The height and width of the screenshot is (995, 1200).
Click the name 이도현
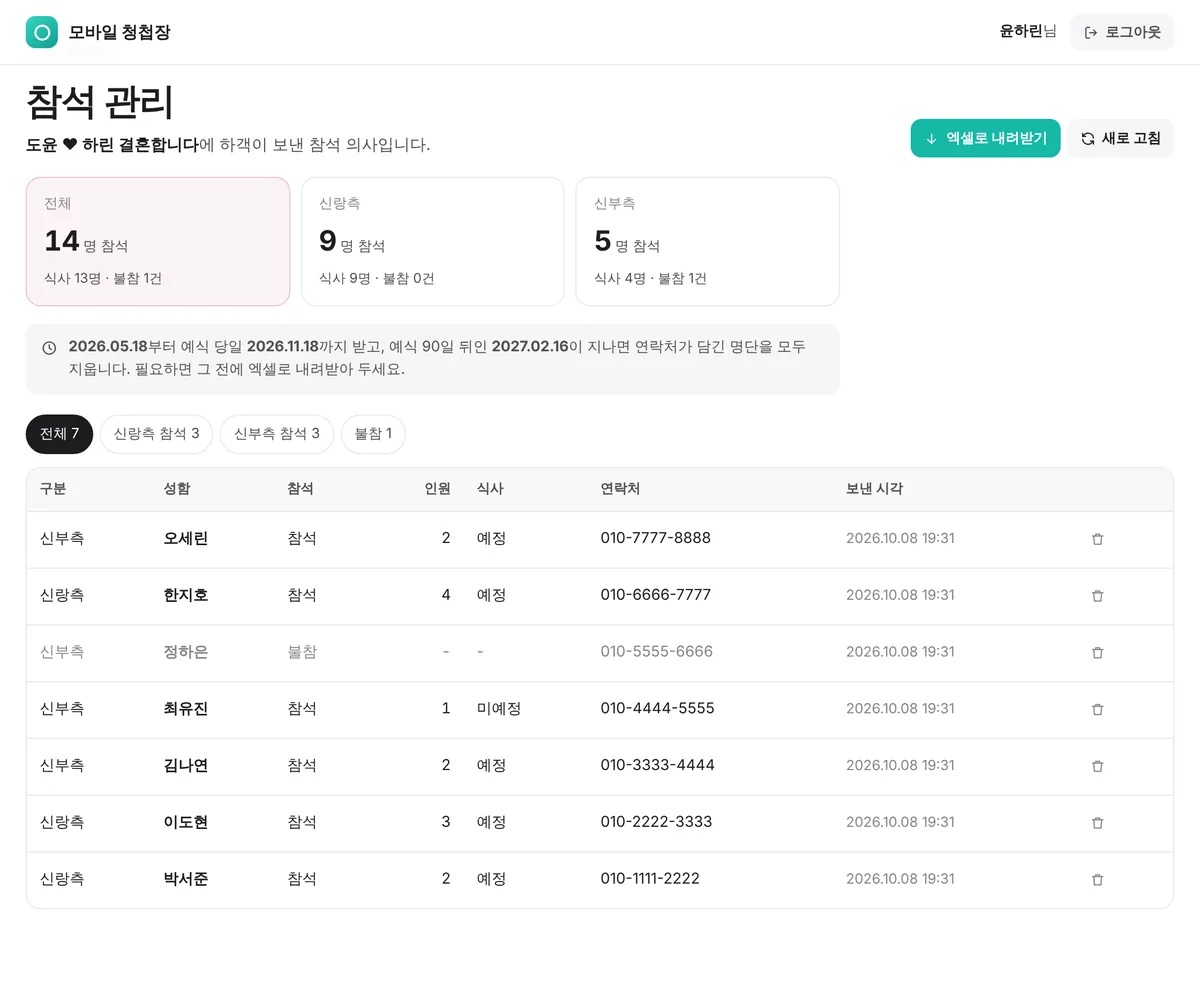(x=186, y=822)
